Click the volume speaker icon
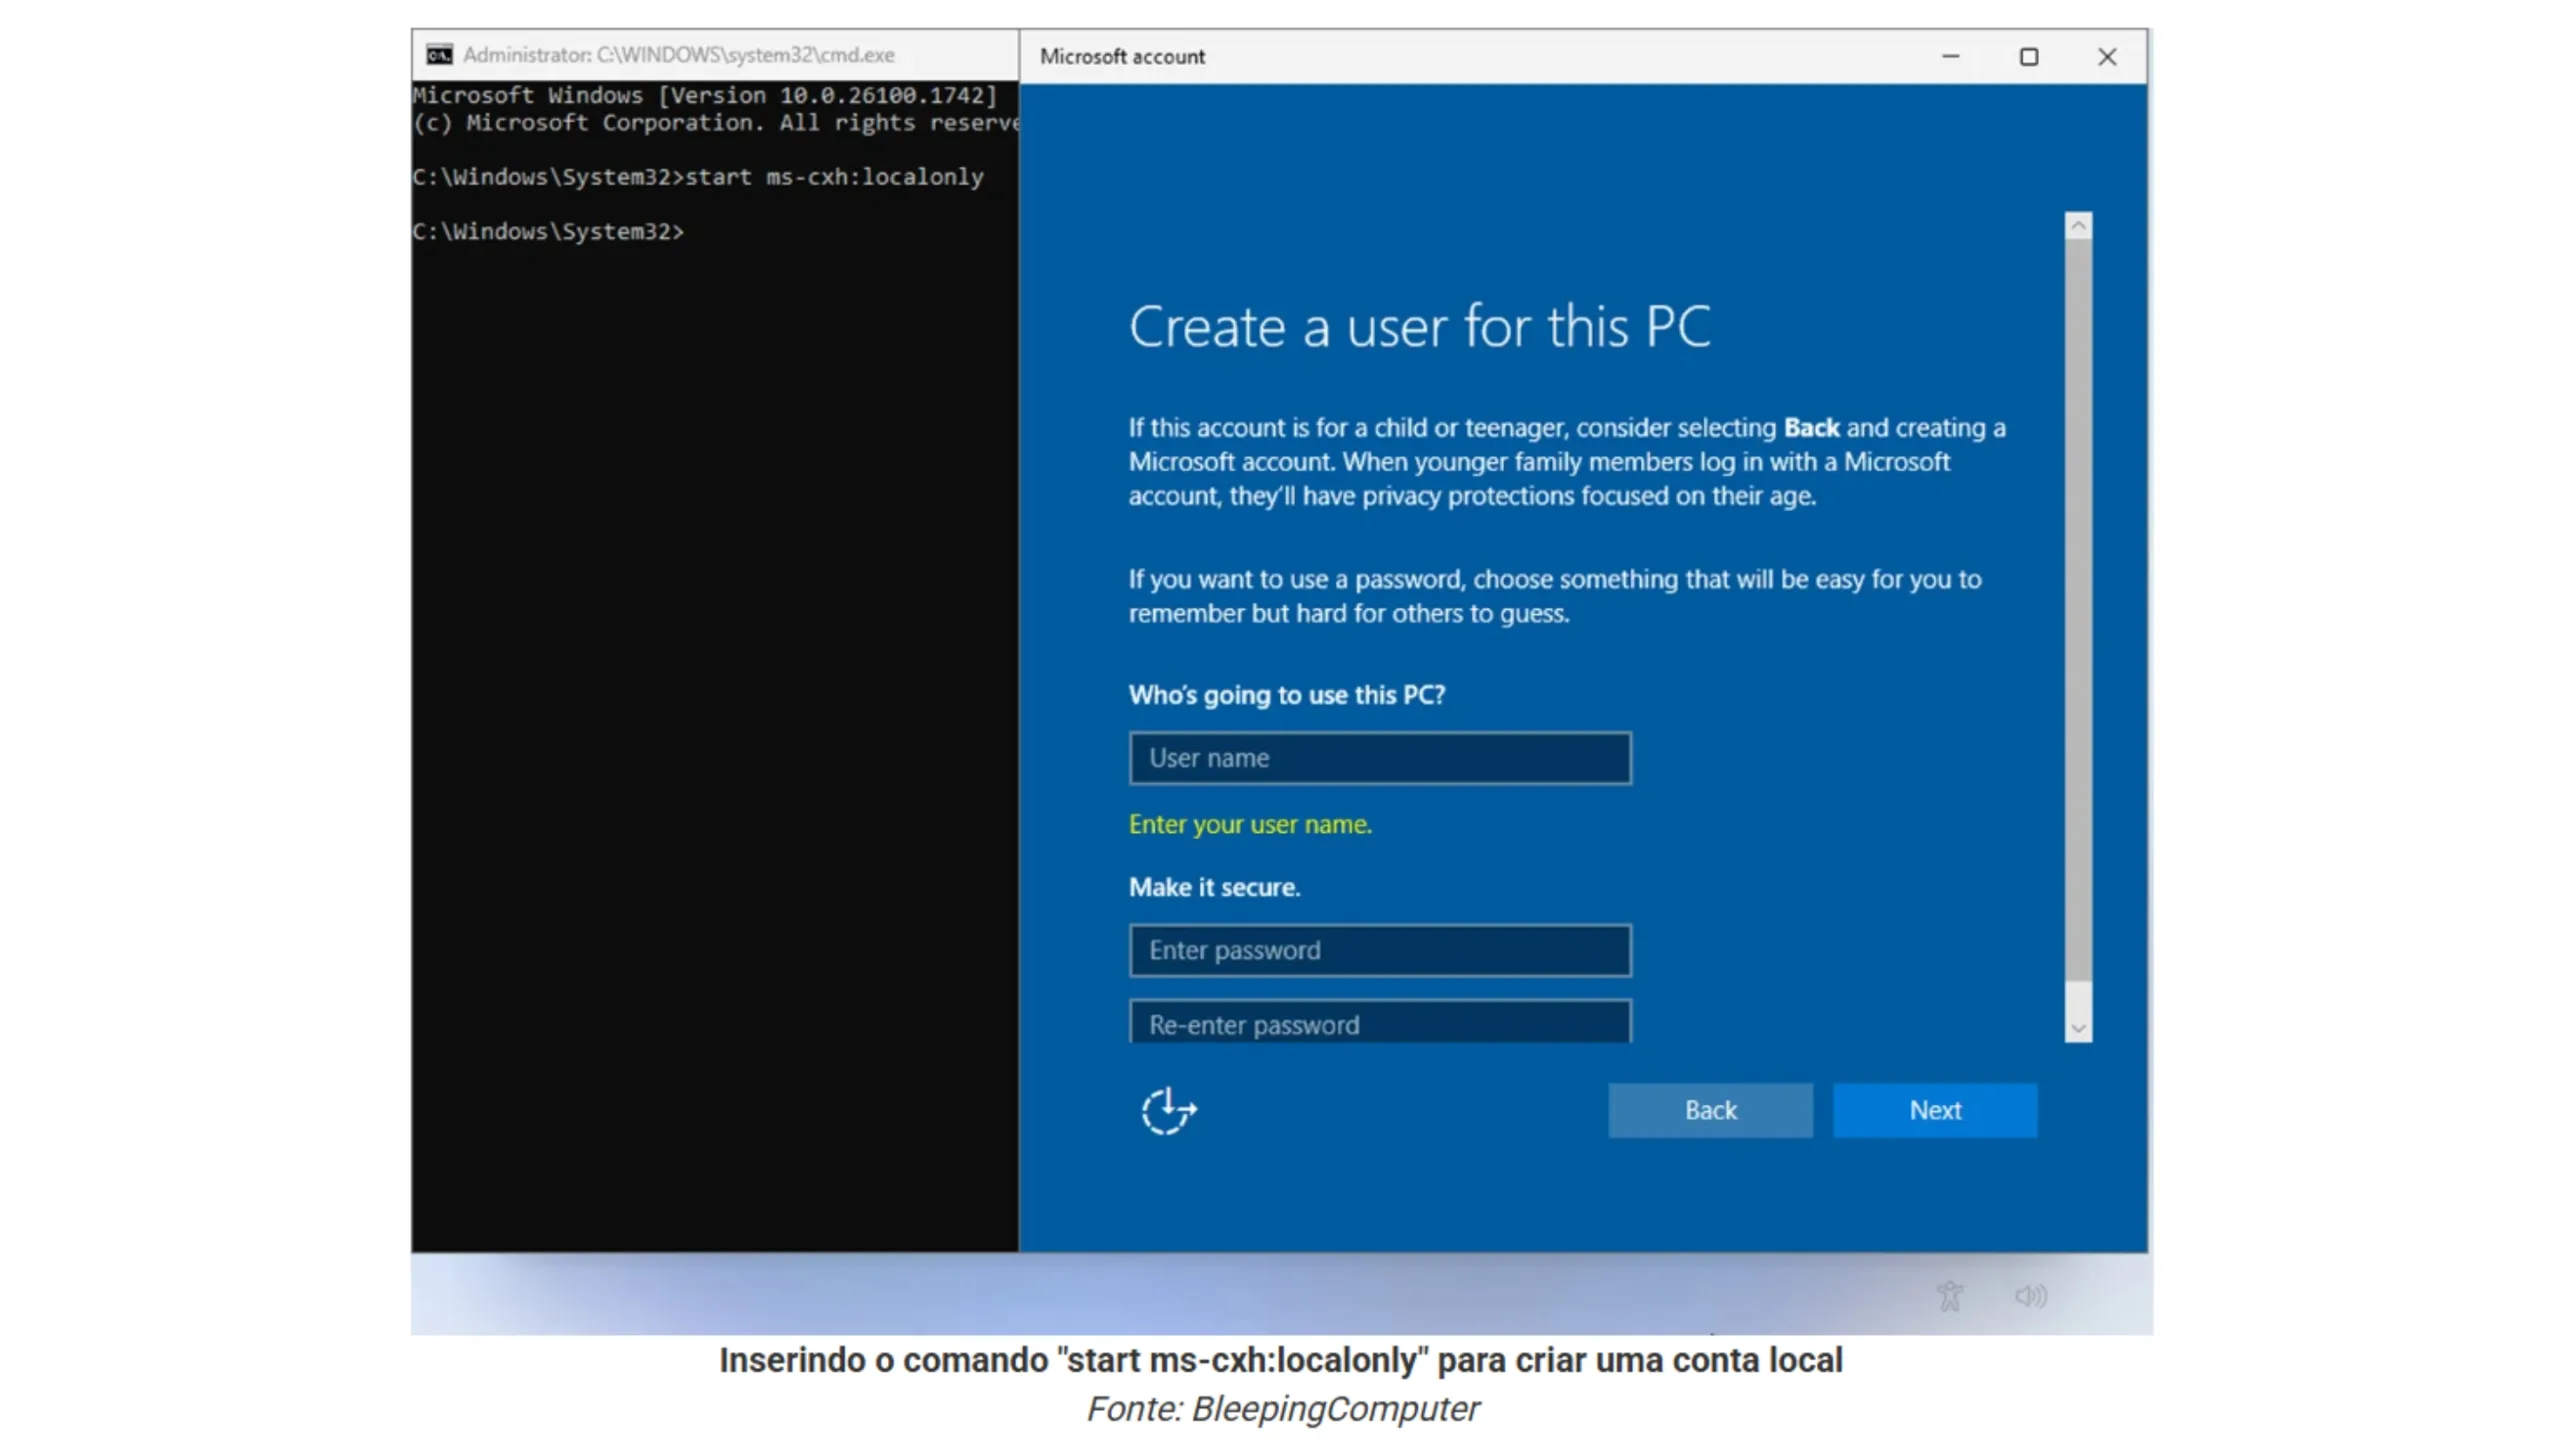The image size is (2560, 1440). point(2030,1296)
